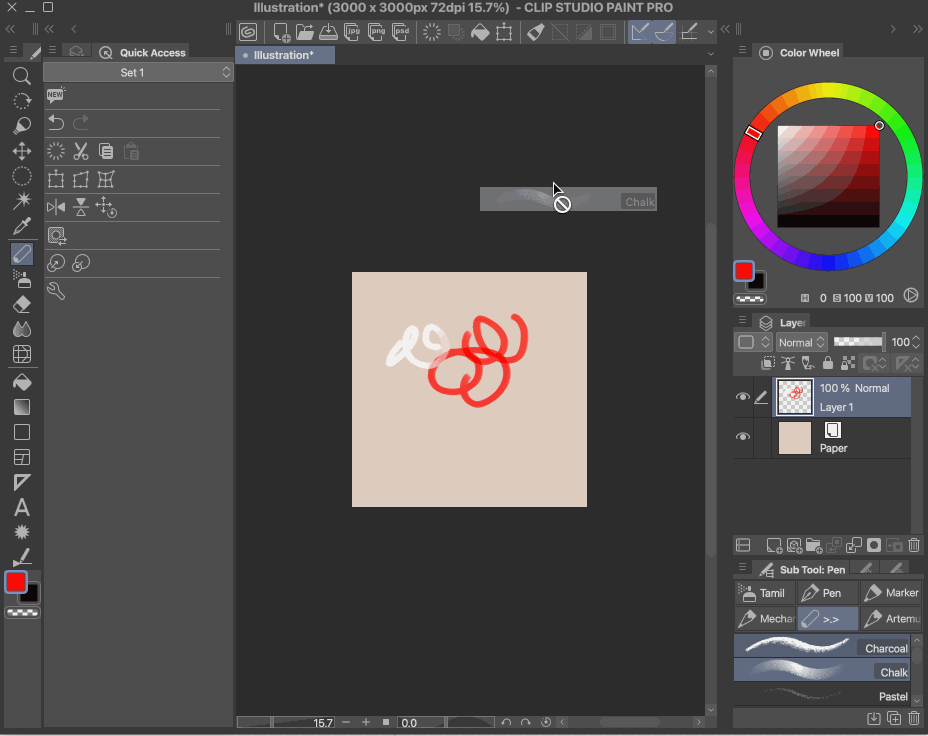The image size is (928, 736).
Task: Toggle Snap to Grid icon
Action: click(689, 32)
